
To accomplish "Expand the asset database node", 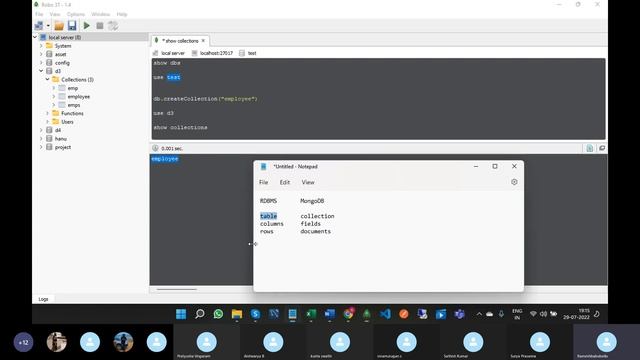I will pyautogui.click(x=41, y=54).
